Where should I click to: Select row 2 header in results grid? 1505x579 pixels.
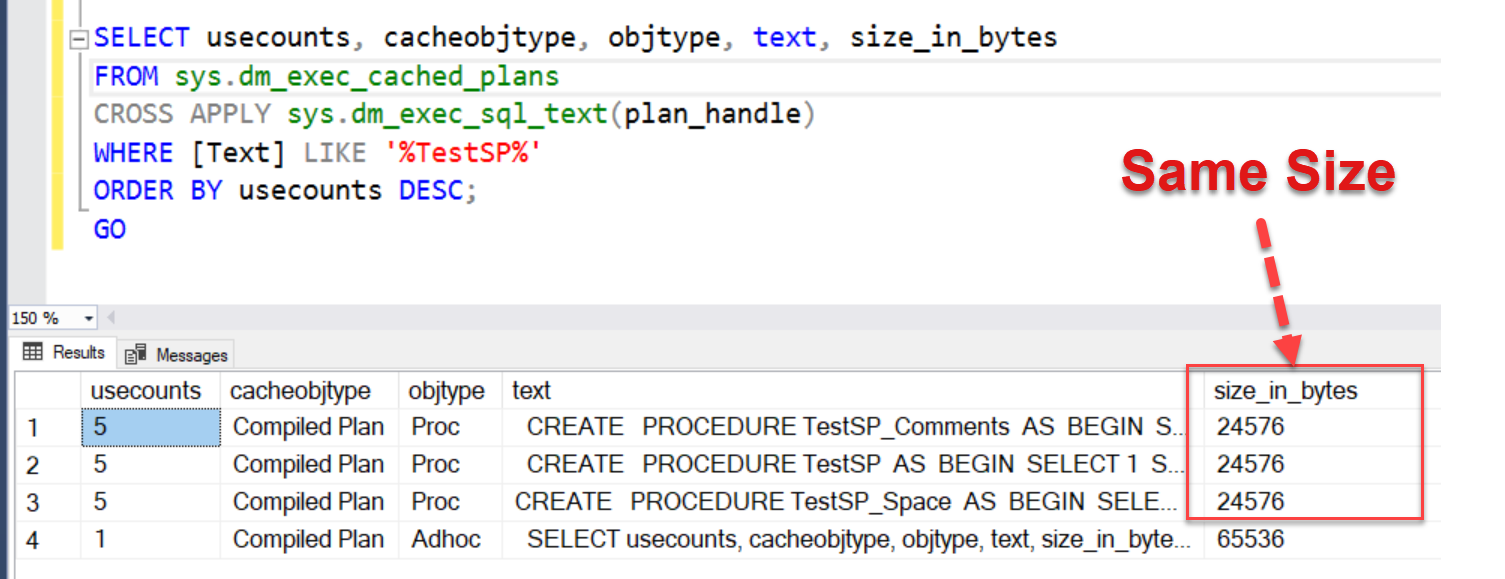point(48,465)
